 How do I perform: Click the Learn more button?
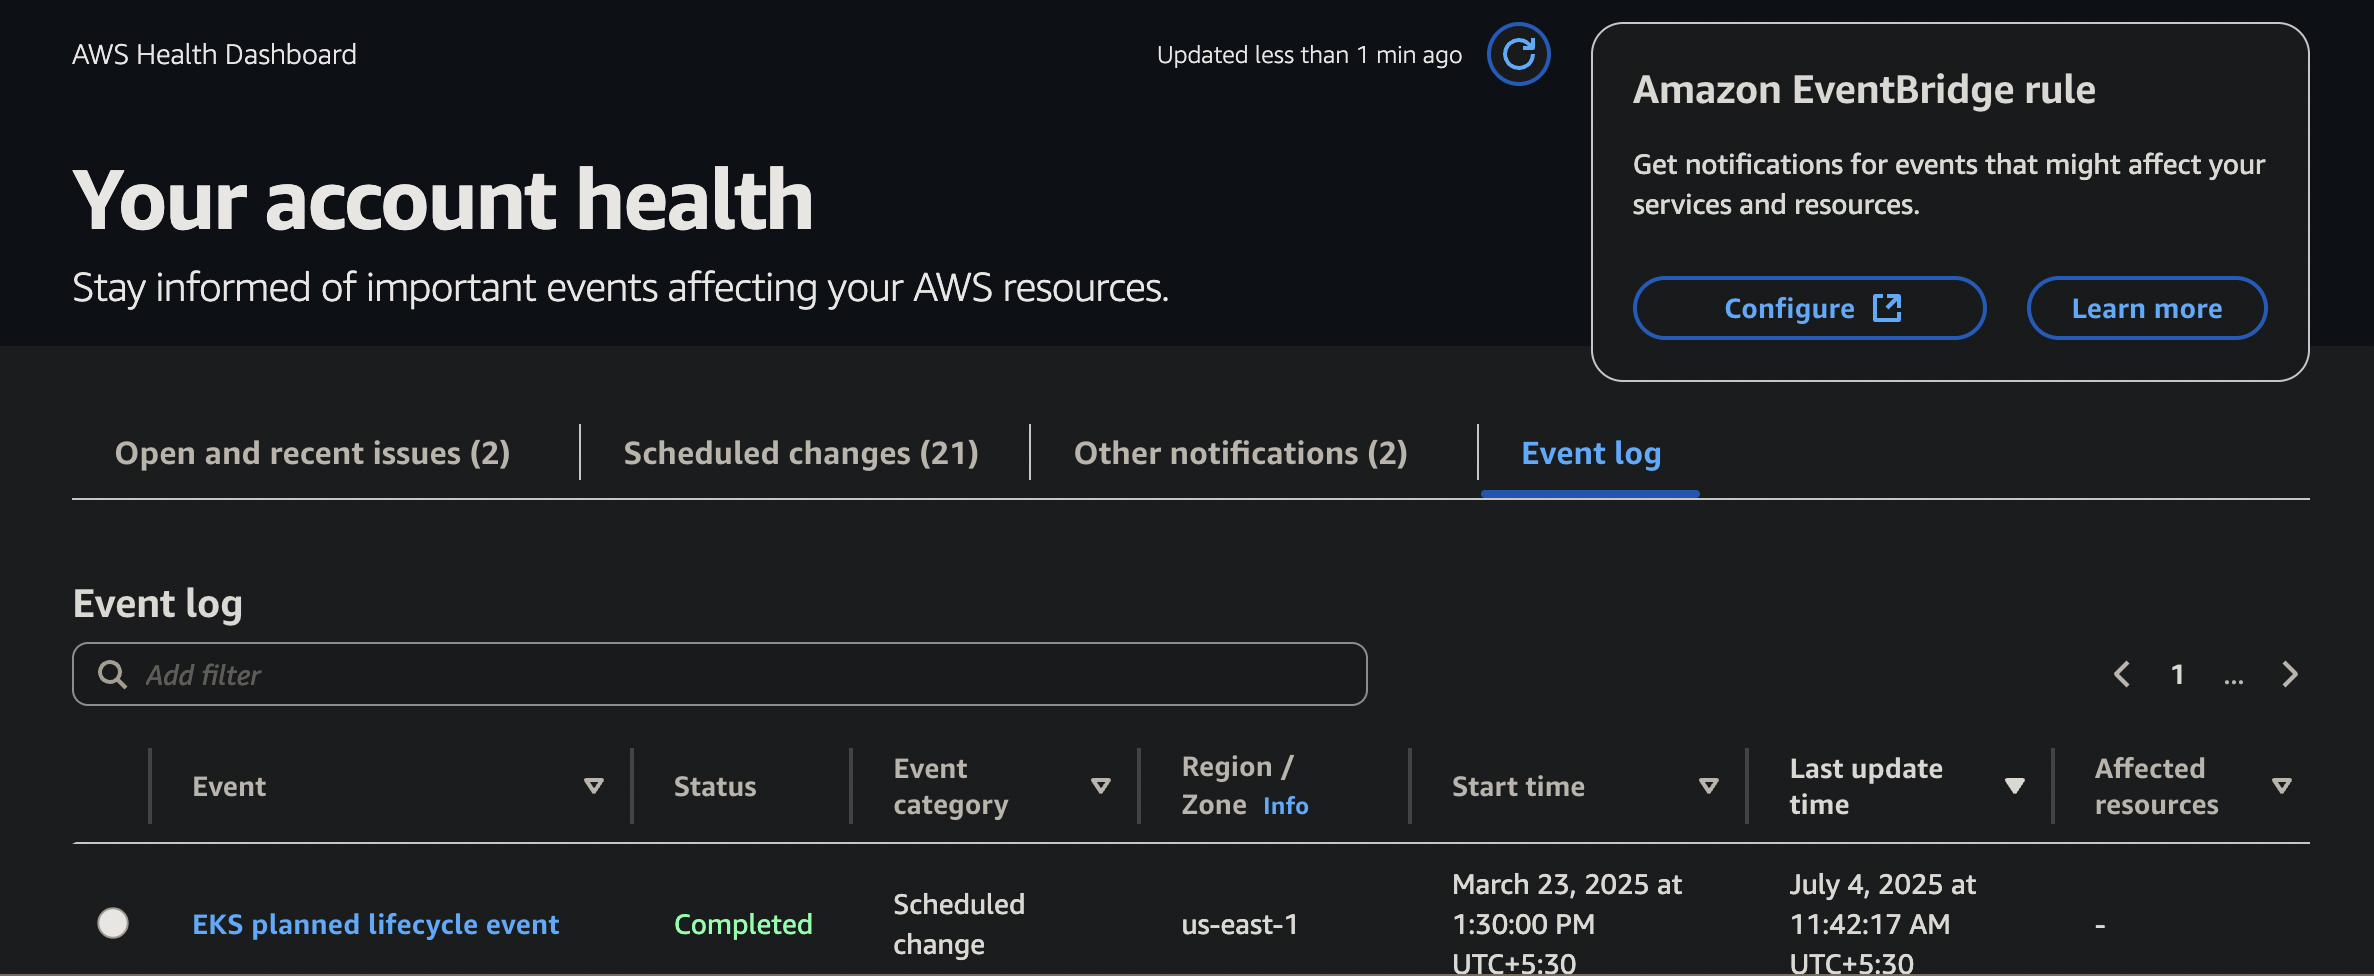(2146, 308)
